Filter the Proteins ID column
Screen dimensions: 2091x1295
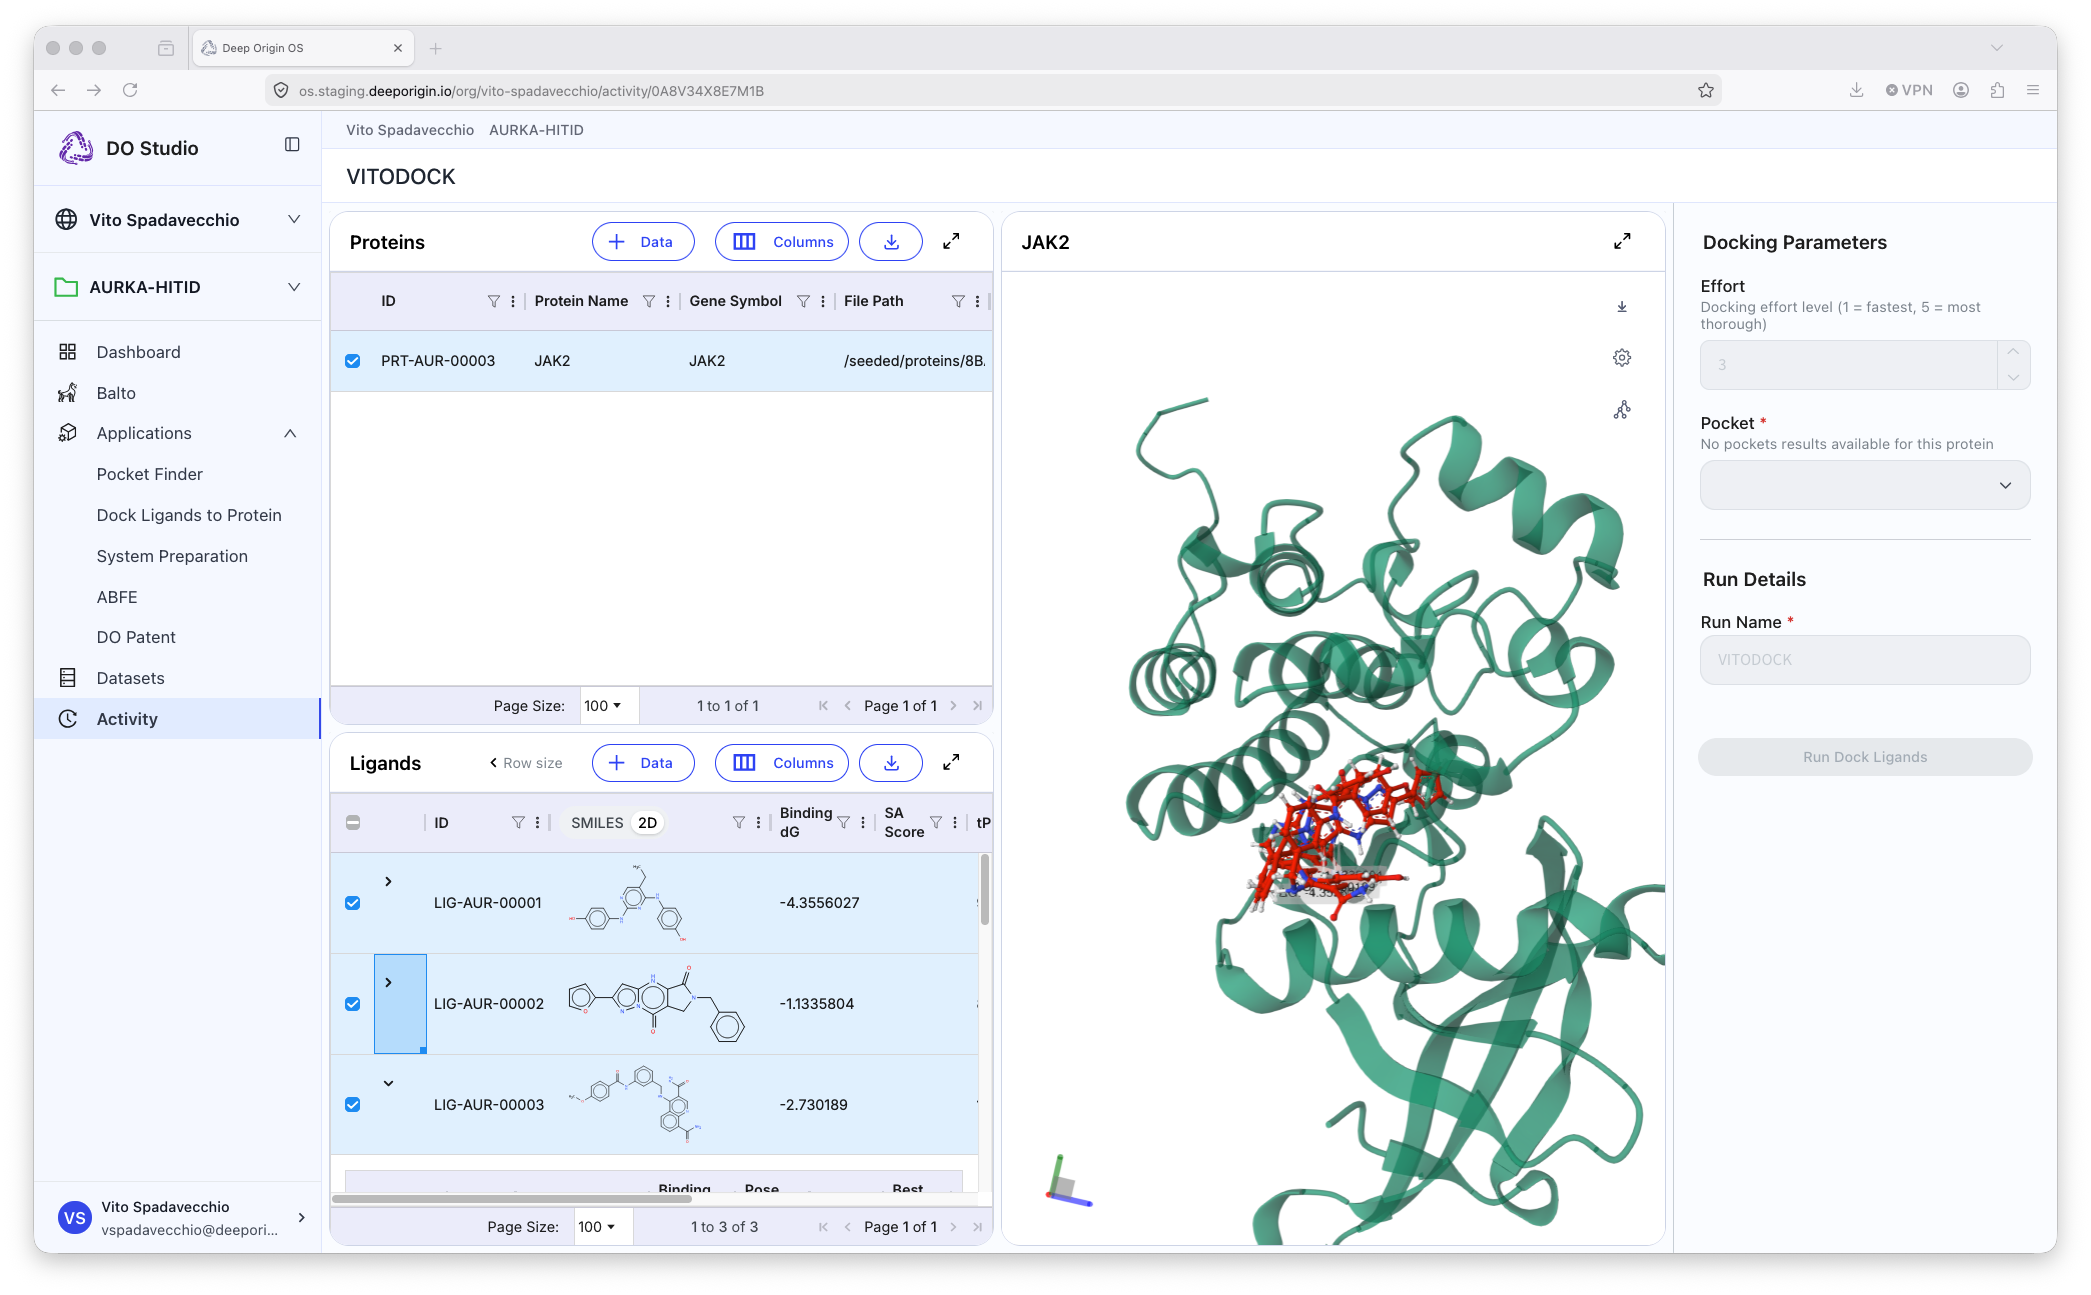click(x=493, y=301)
